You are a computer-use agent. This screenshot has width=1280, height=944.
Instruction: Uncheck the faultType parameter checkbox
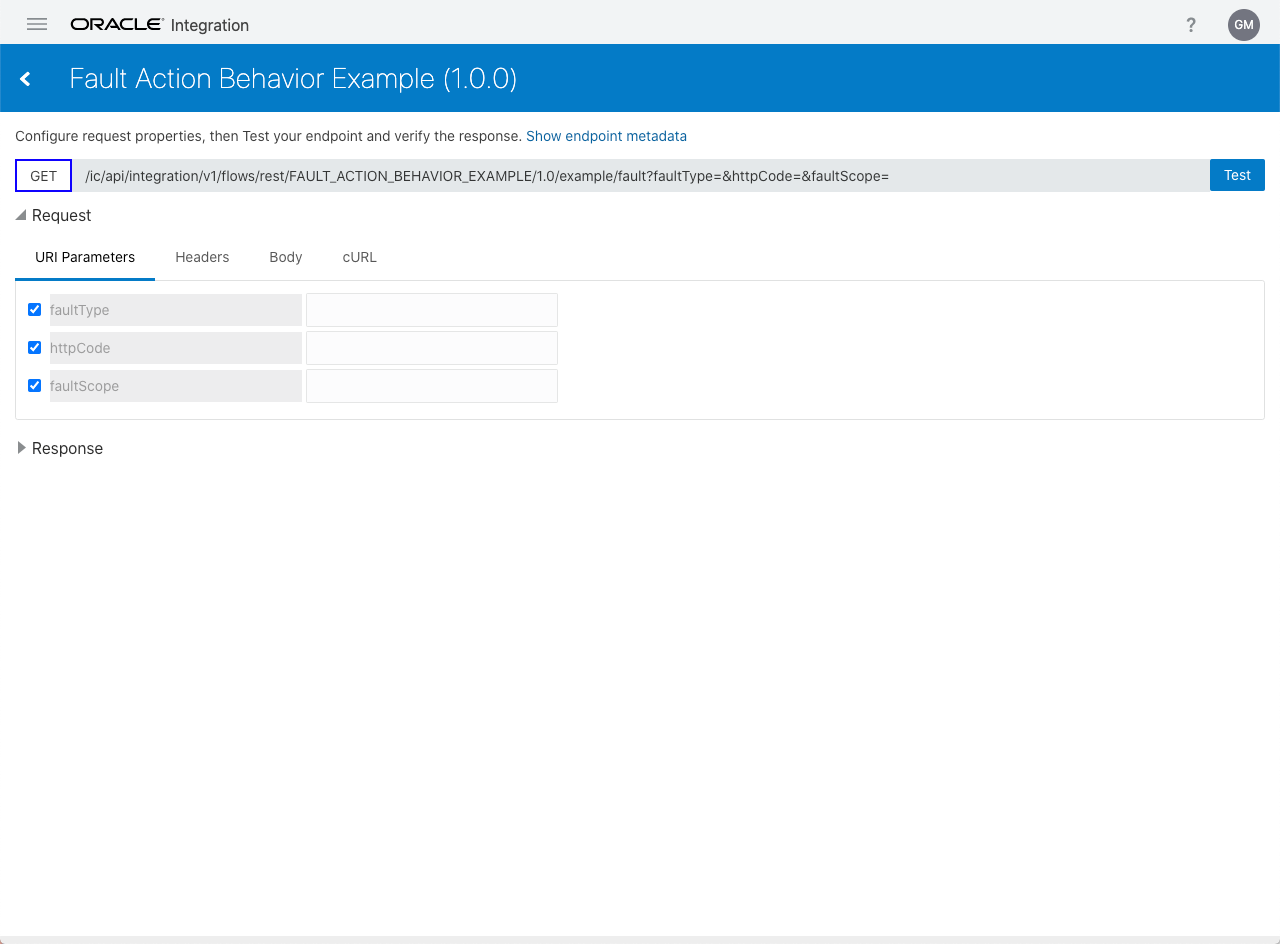pos(35,310)
